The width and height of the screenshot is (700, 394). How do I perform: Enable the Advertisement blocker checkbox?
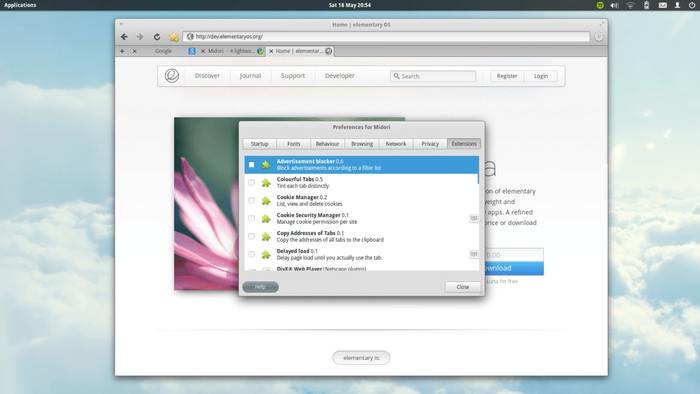click(251, 165)
